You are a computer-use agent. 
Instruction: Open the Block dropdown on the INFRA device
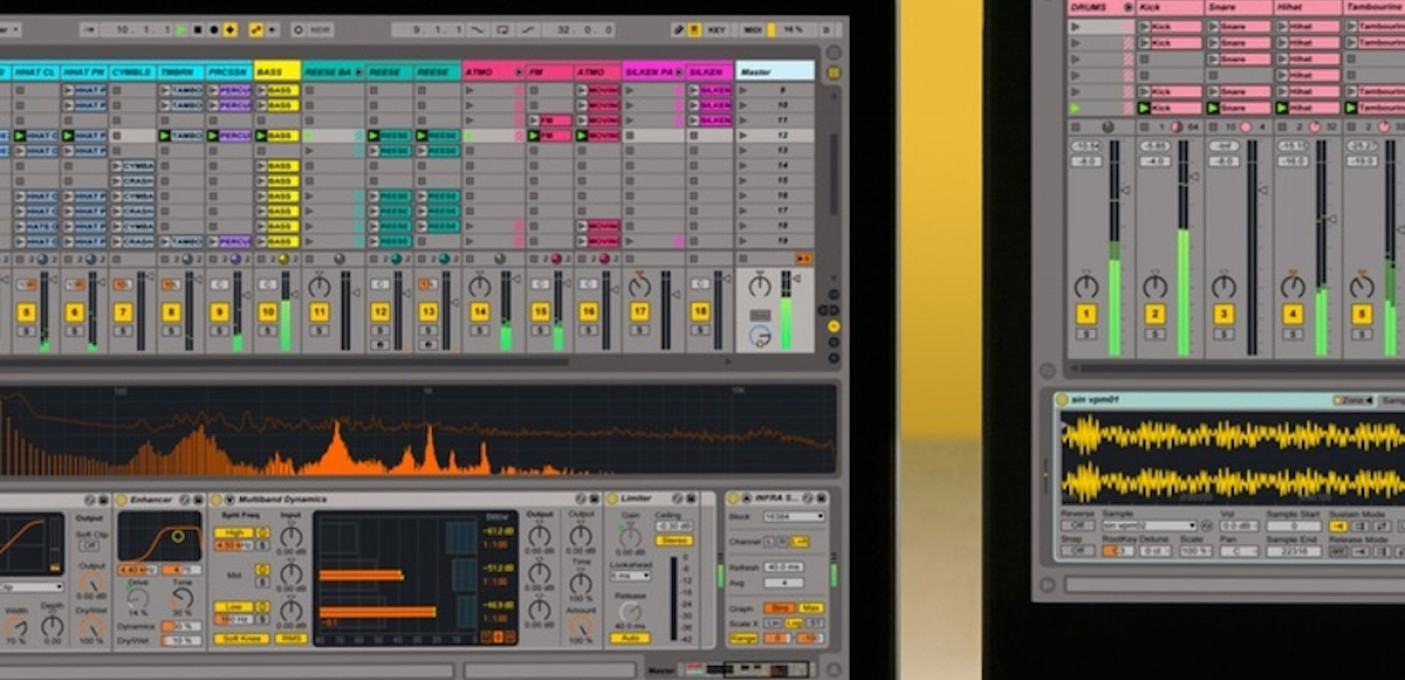(x=794, y=516)
